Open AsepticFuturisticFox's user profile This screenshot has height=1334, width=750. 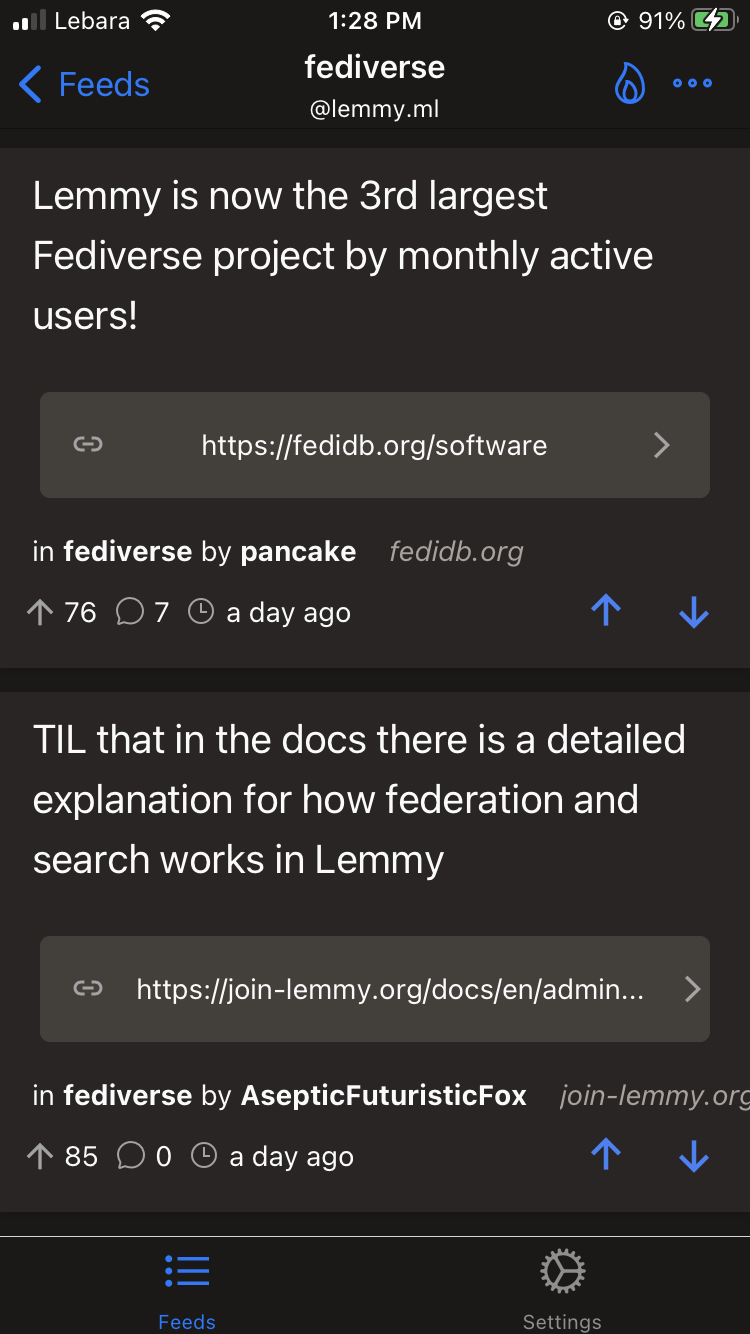(x=384, y=1096)
